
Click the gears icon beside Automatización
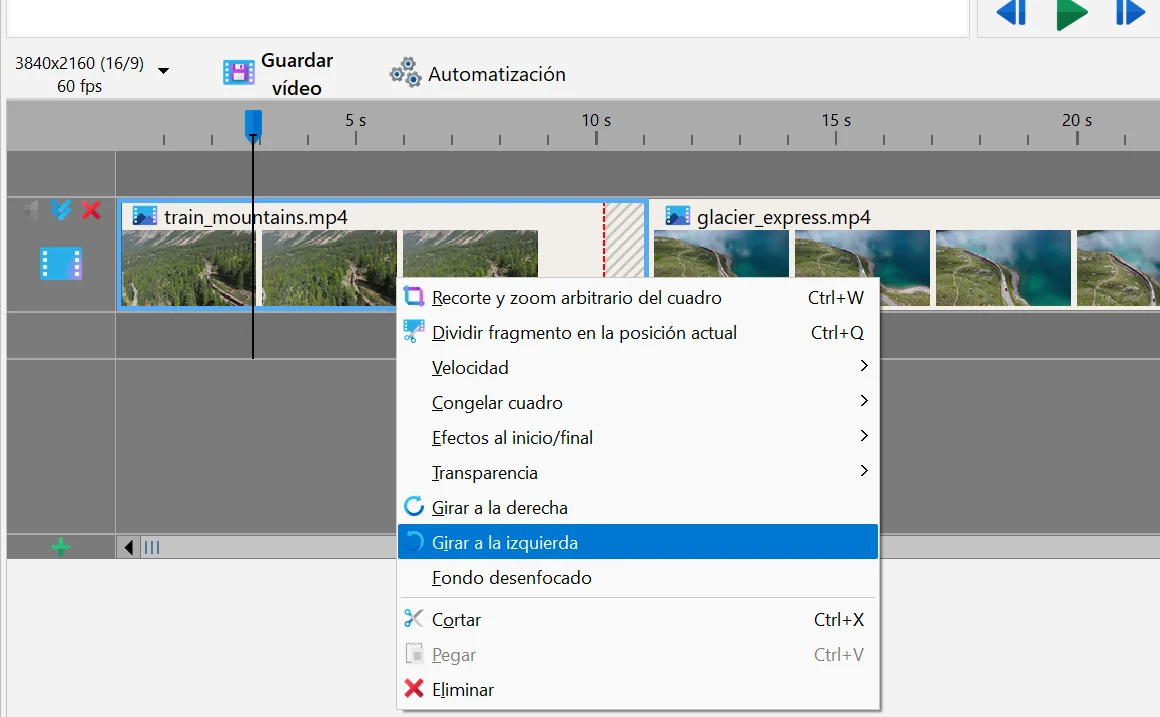(405, 73)
